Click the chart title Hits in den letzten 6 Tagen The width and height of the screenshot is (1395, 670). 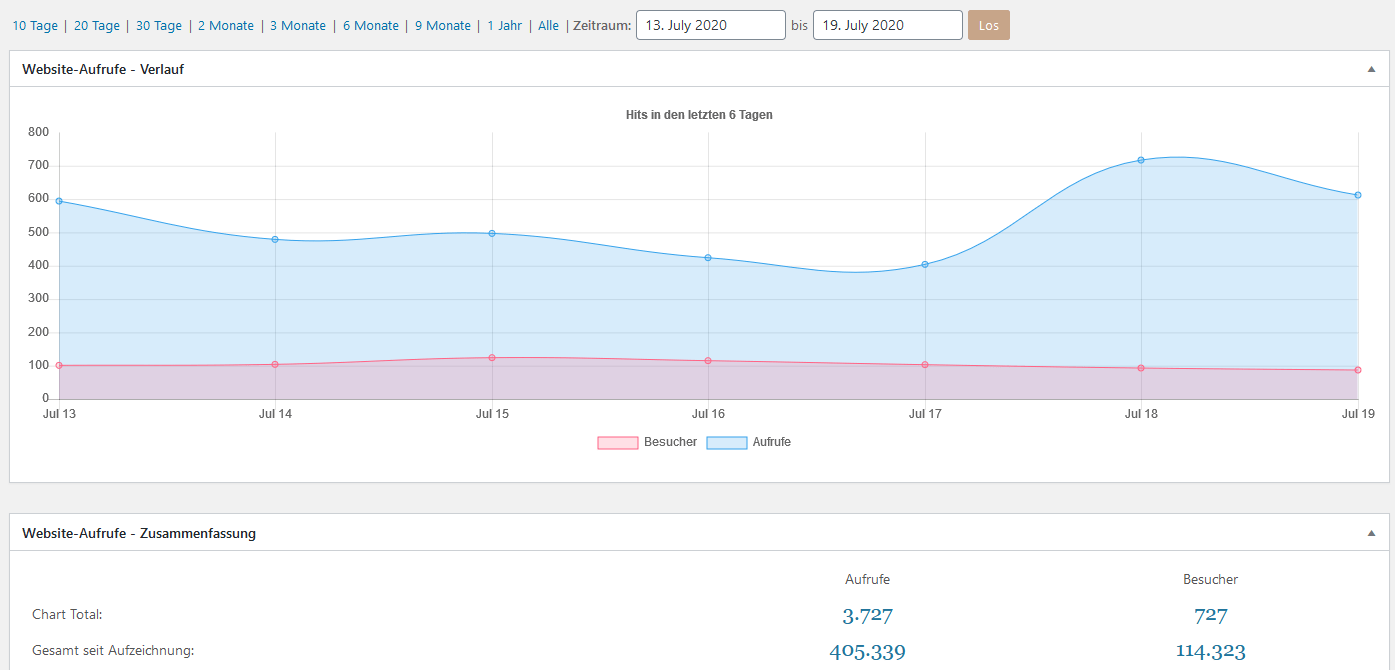point(699,115)
